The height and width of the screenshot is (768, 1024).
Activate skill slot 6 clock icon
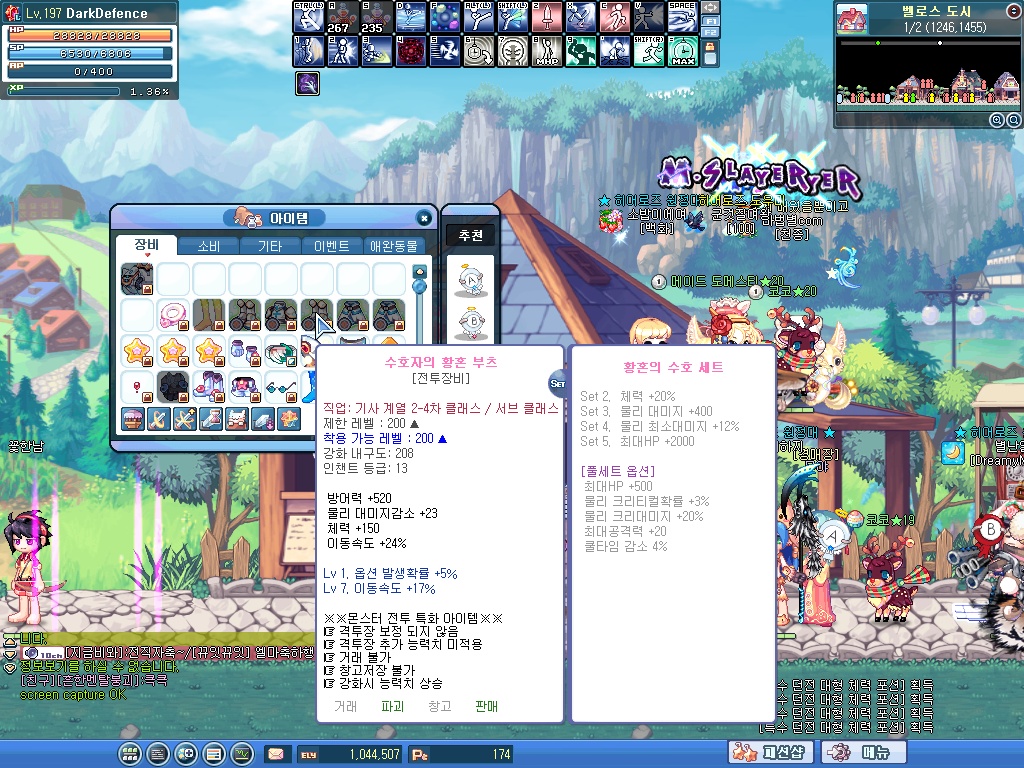(479, 51)
